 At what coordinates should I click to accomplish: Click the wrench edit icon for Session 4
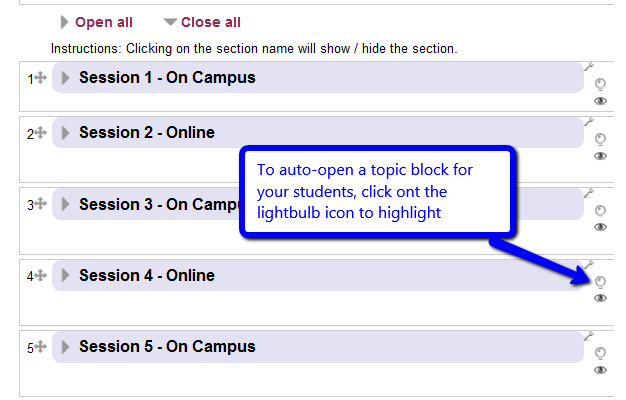coord(589,265)
